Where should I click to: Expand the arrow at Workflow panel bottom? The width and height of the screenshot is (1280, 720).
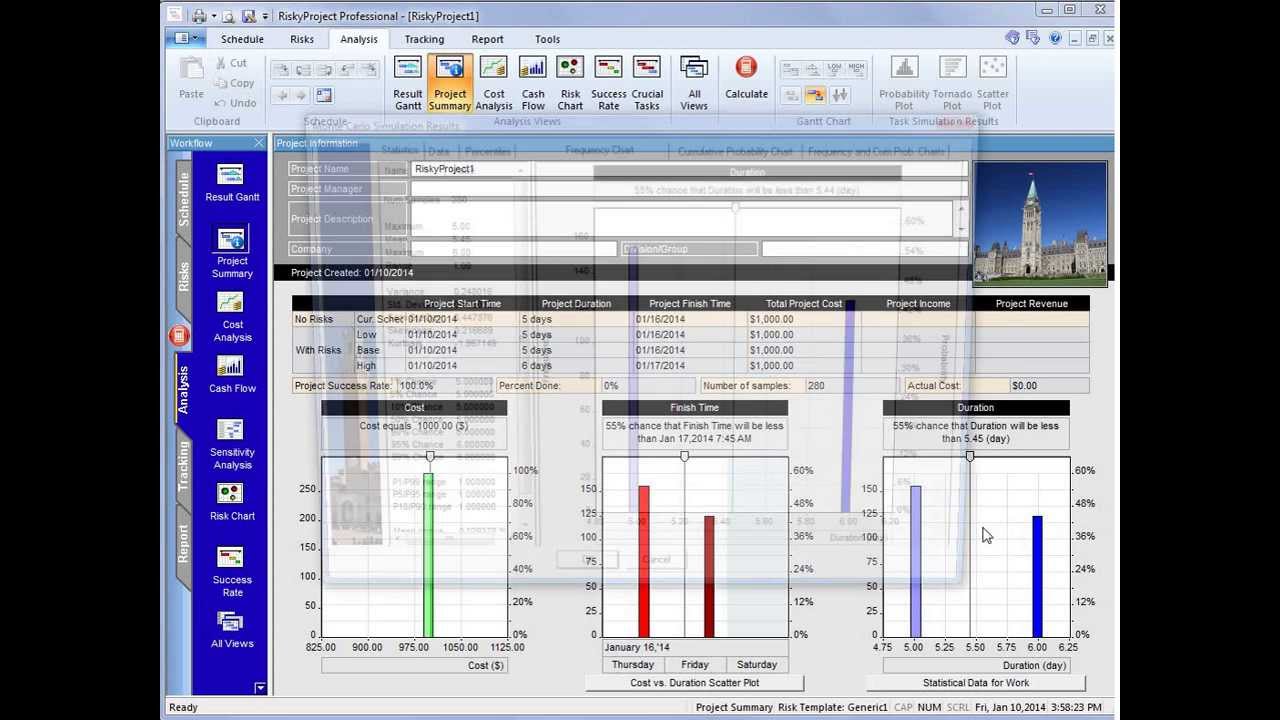coord(260,688)
